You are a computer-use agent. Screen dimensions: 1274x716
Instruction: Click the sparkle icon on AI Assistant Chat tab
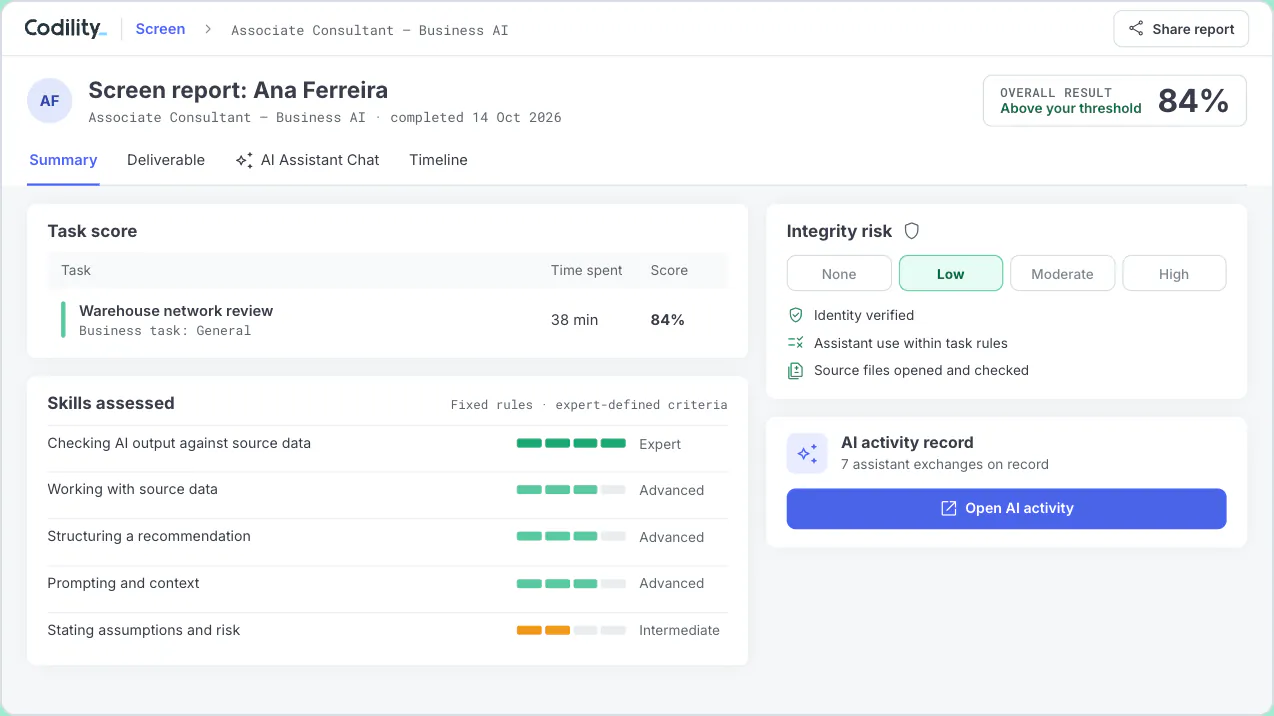(x=244, y=160)
